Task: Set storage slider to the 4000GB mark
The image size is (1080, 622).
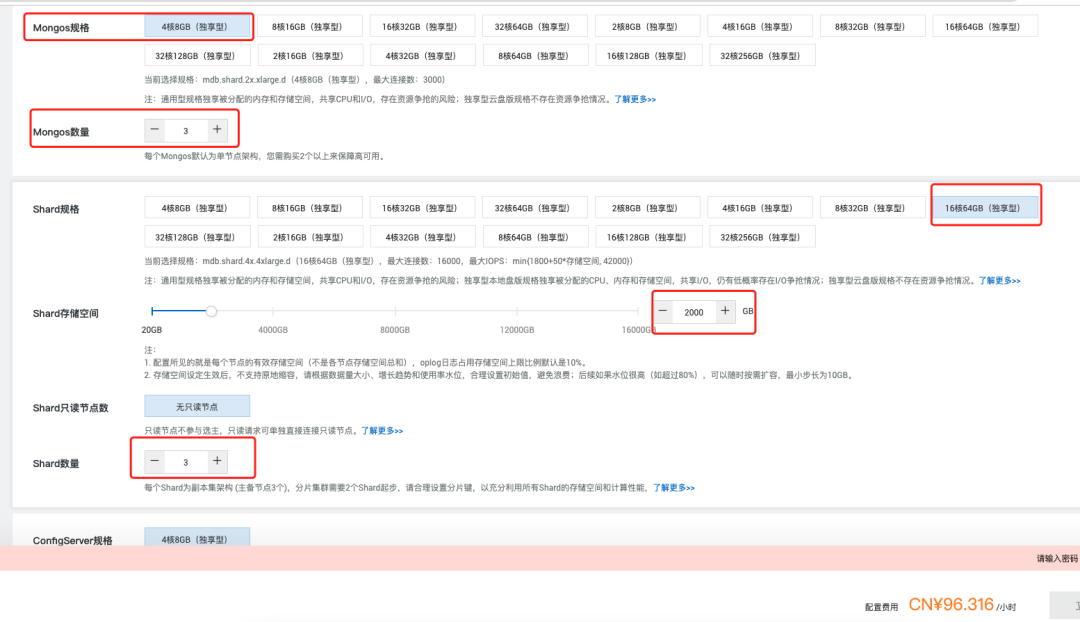Action: point(273,311)
